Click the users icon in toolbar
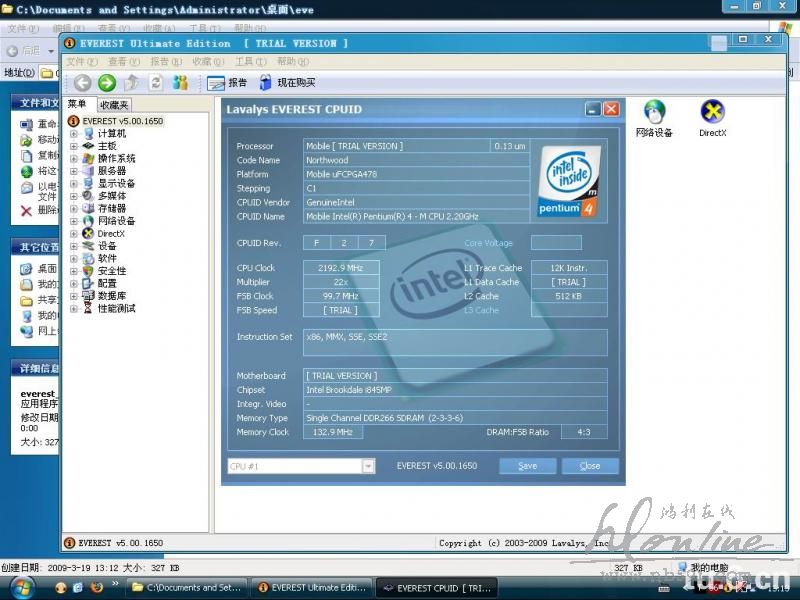The width and height of the screenshot is (800, 600). coord(180,83)
